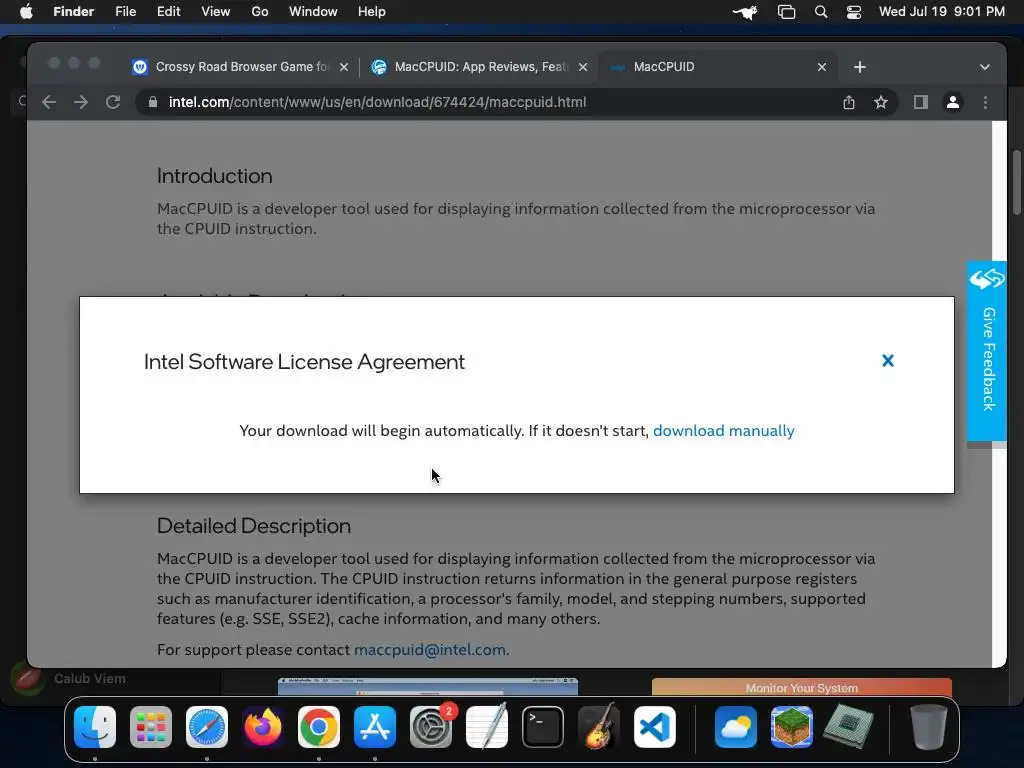The width and height of the screenshot is (1024, 768).
Task: Click the date and time clock
Action: coord(942,12)
